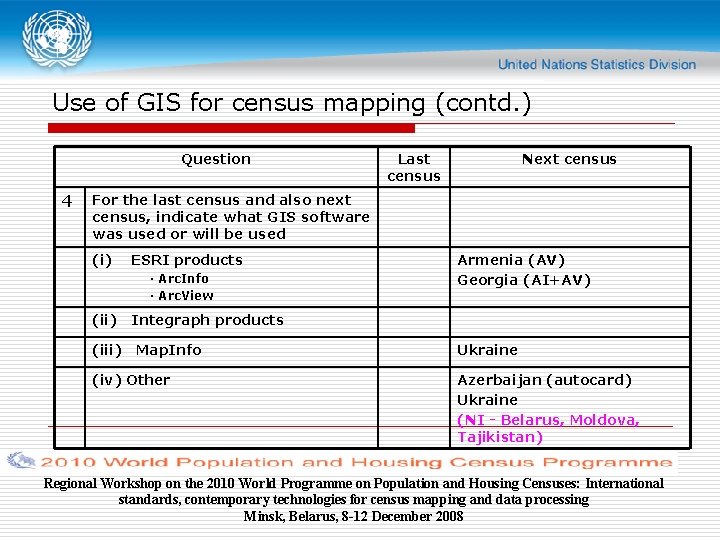Click the 'ArcInfo' bullet item
Viewport: 720px width, 540px height.
180,279
